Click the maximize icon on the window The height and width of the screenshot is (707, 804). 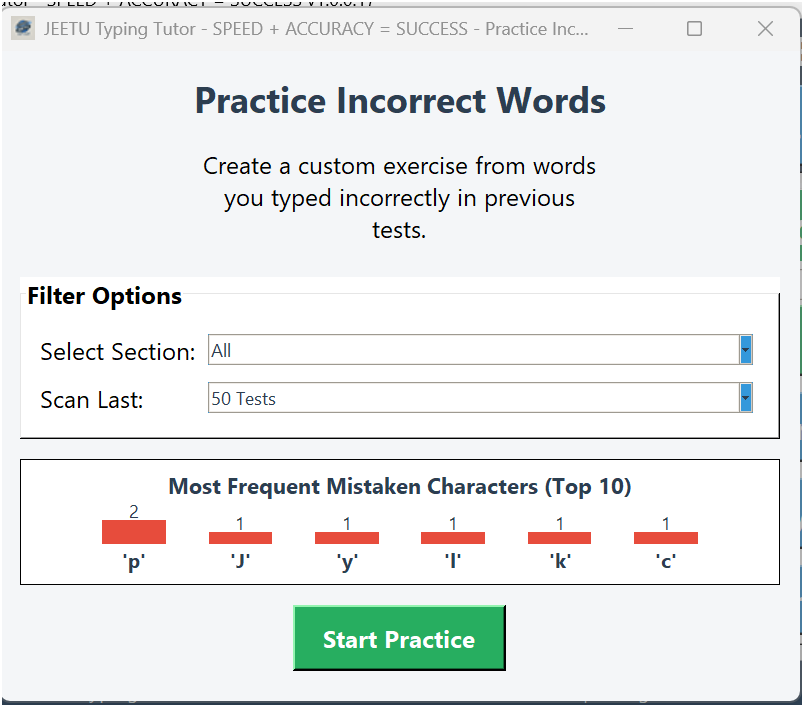coord(694,29)
